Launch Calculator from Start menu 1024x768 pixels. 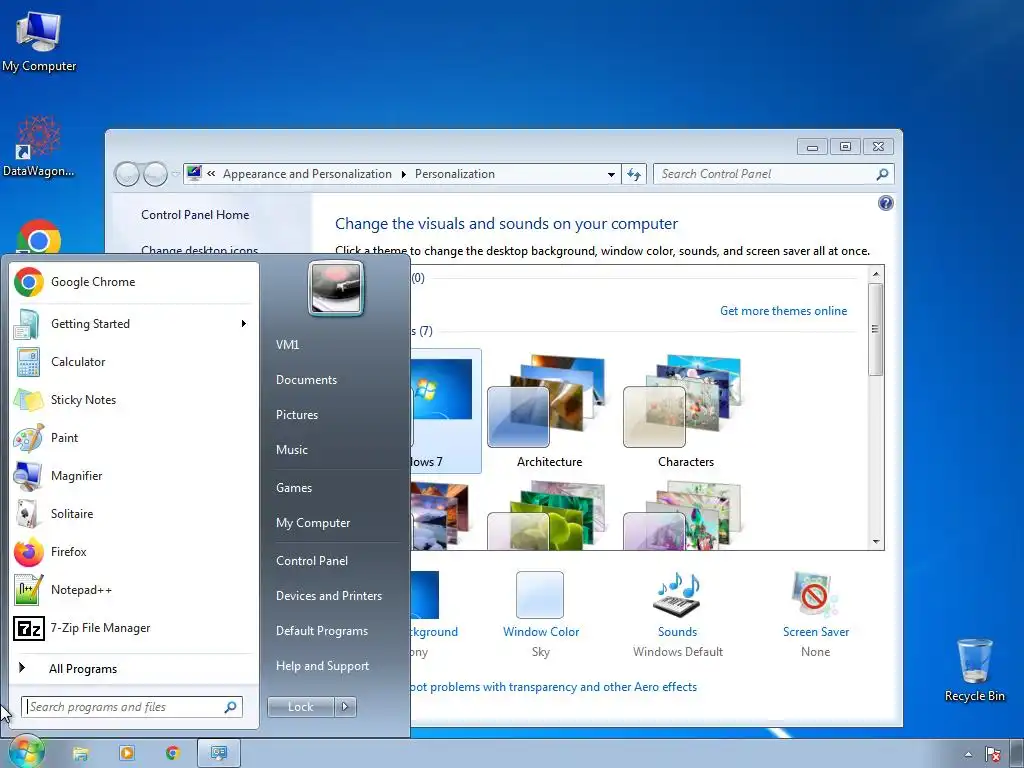133,362
